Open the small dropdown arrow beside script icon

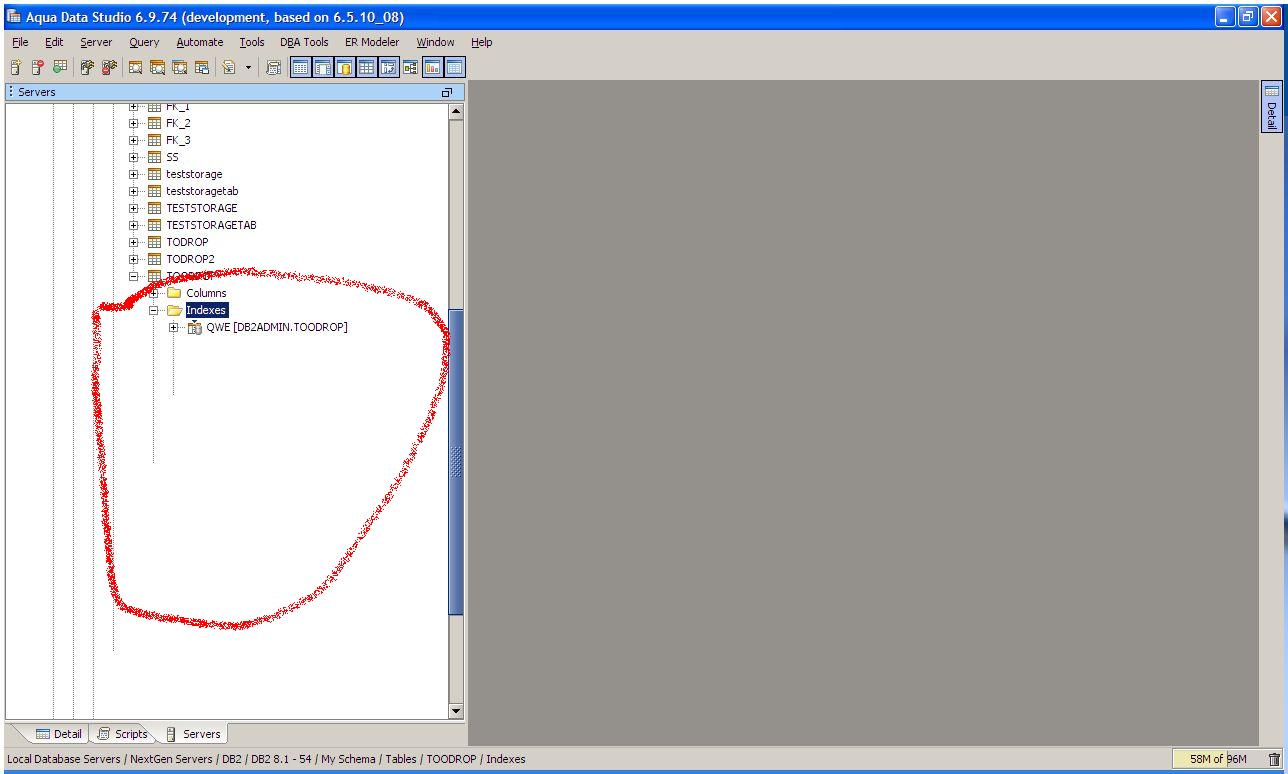tap(248, 68)
